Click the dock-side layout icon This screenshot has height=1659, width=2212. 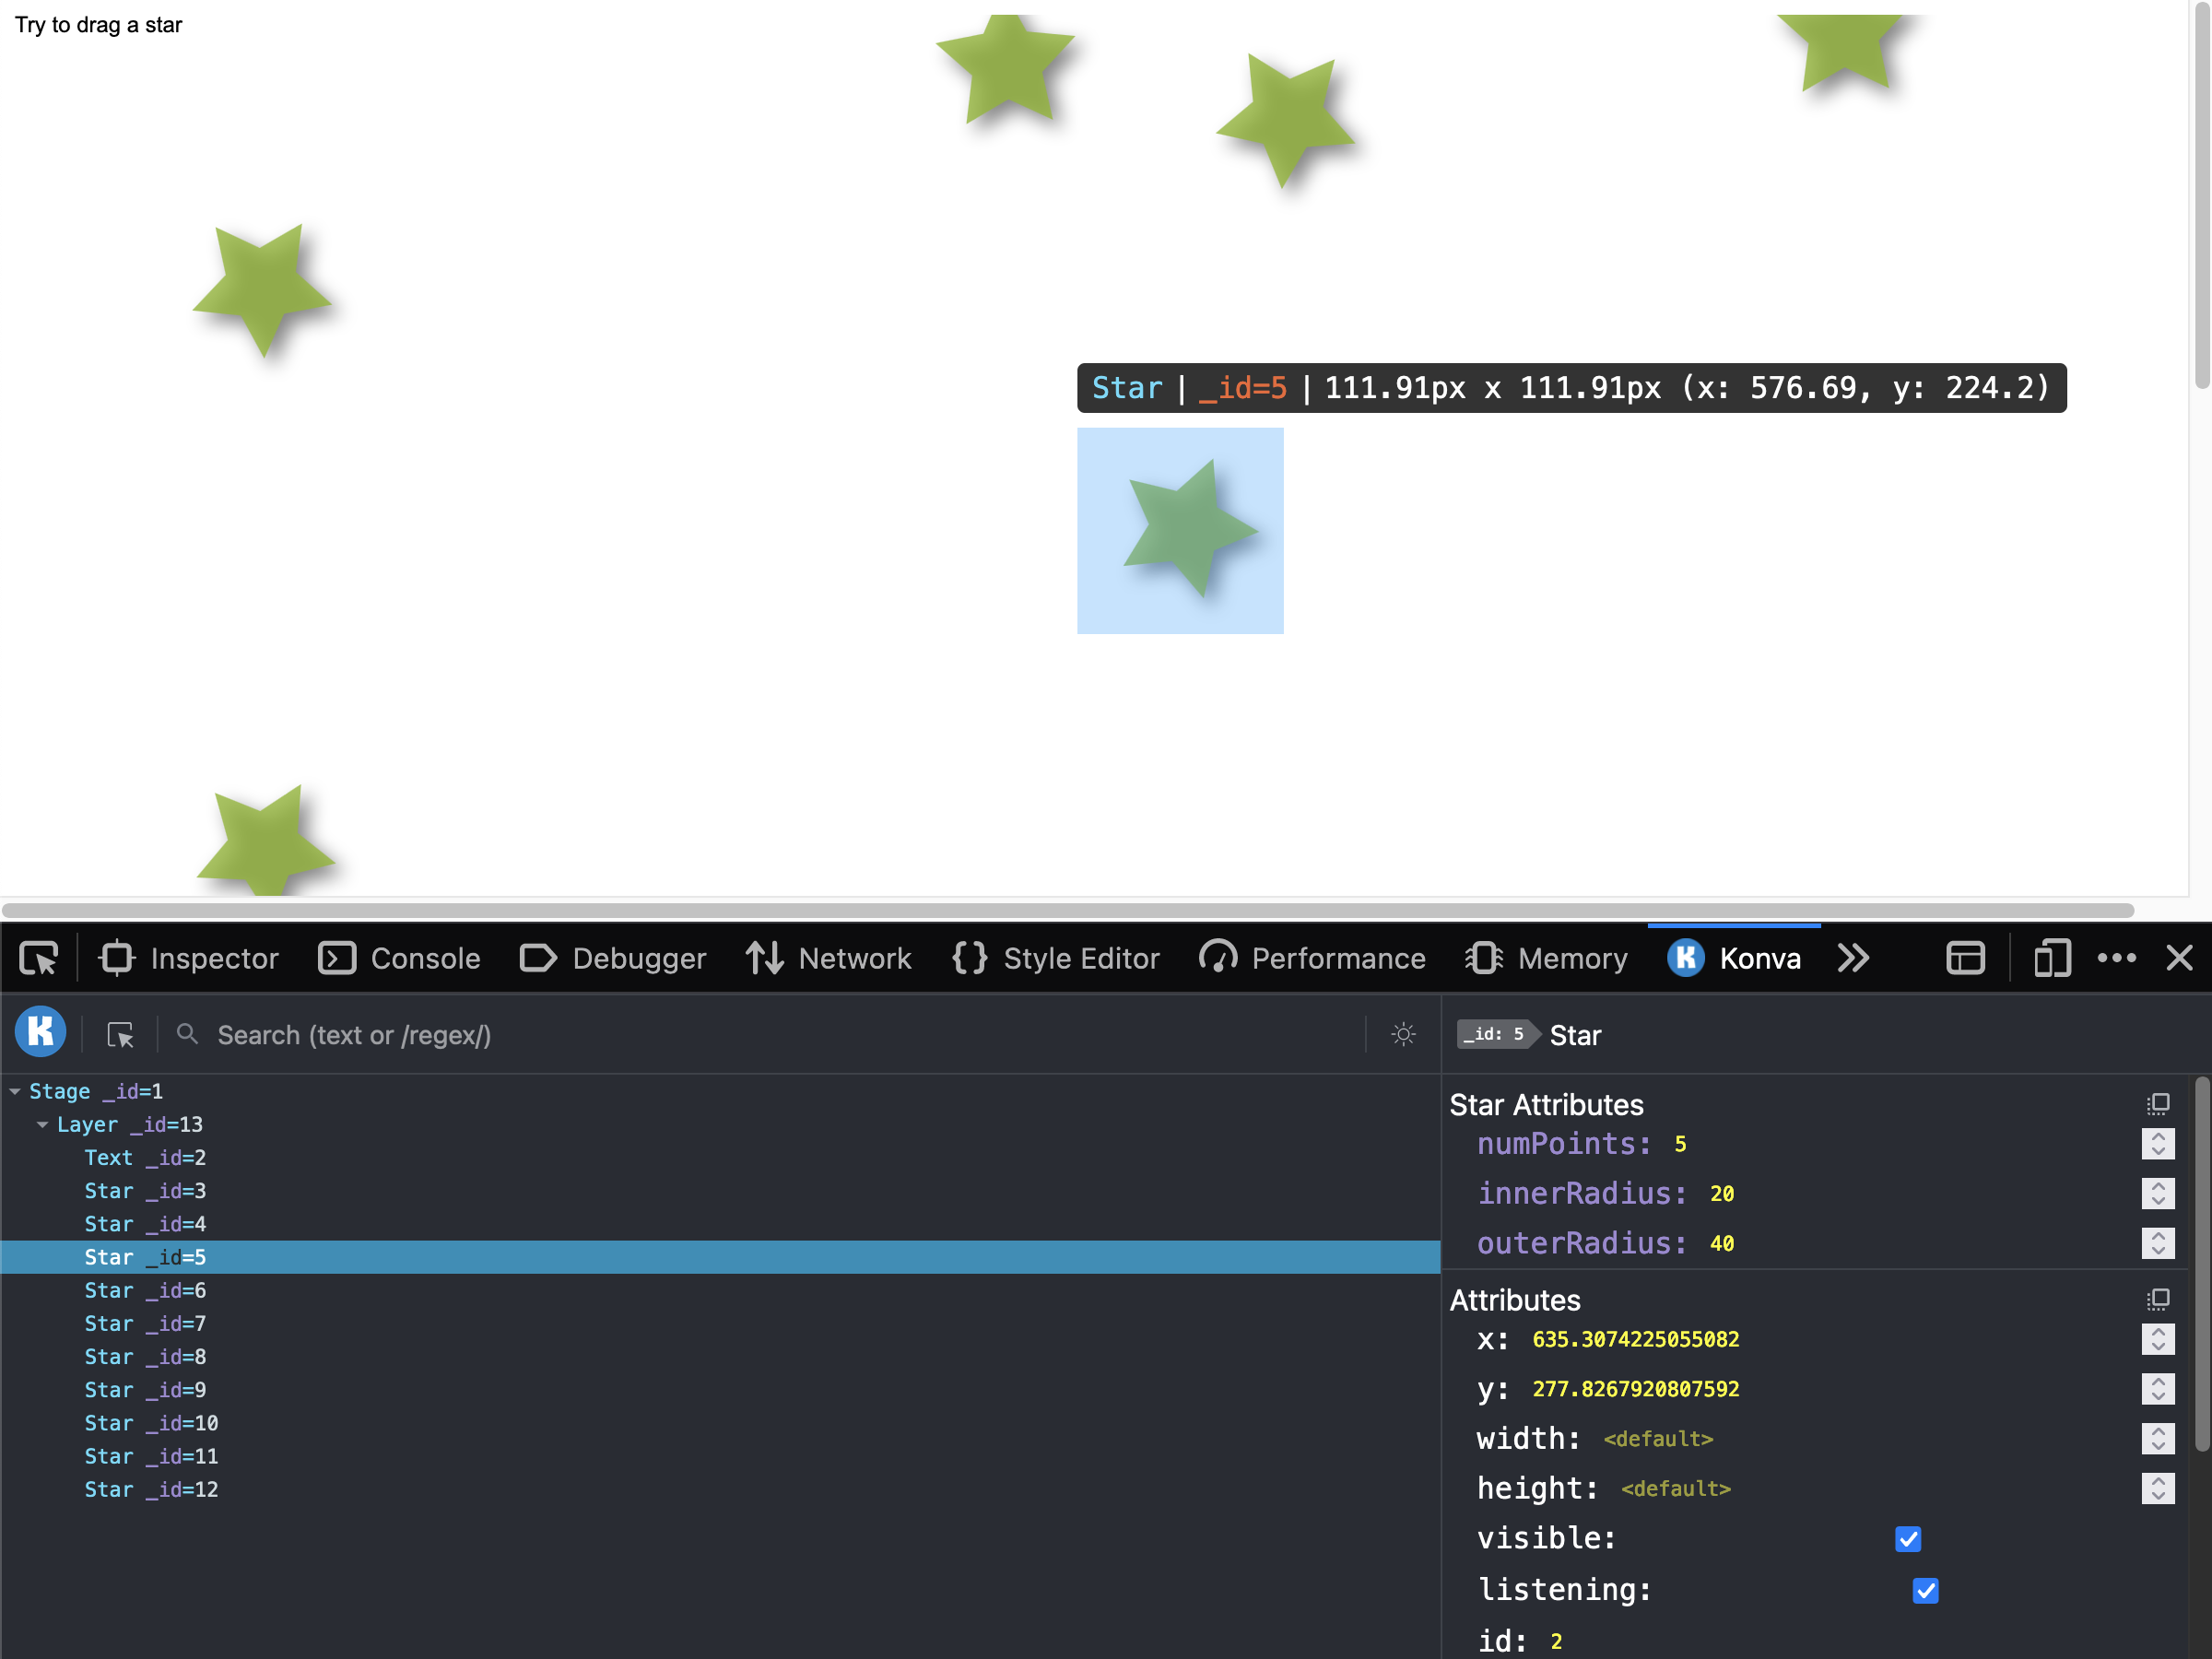pyautogui.click(x=1965, y=958)
